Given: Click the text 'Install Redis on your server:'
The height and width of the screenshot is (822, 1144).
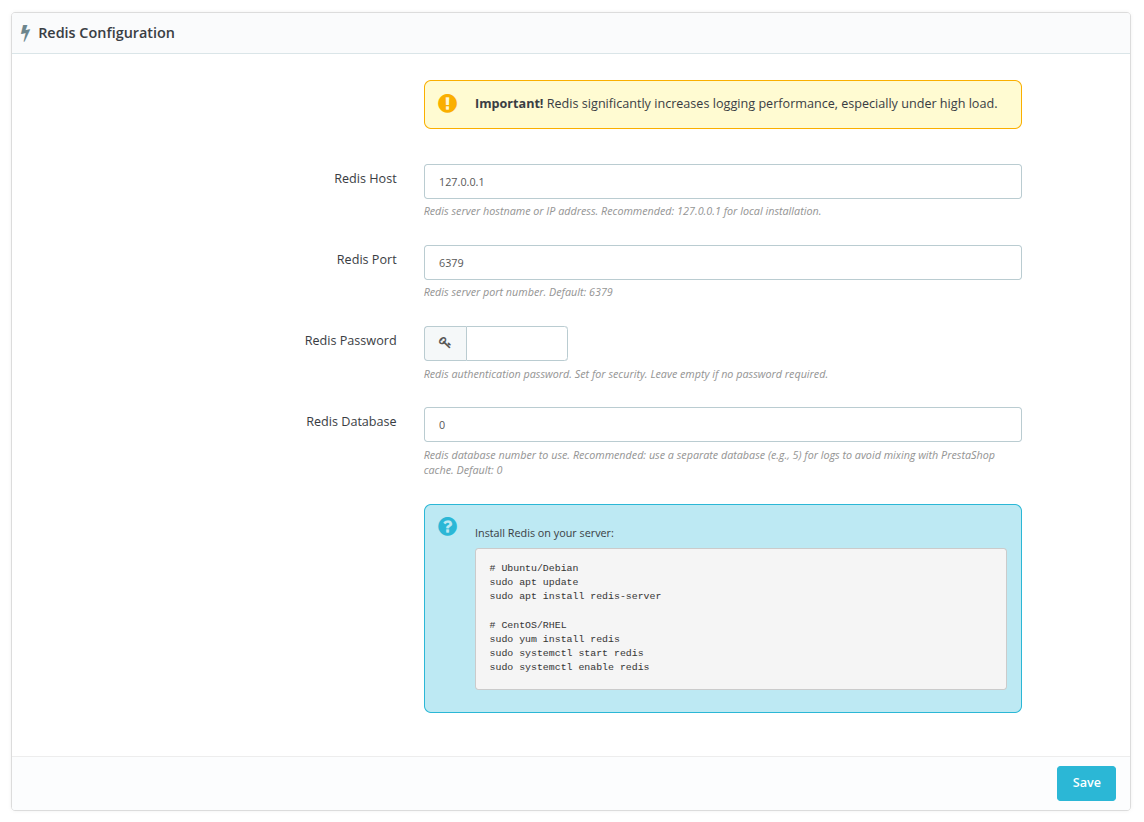Looking at the screenshot, I should point(544,533).
